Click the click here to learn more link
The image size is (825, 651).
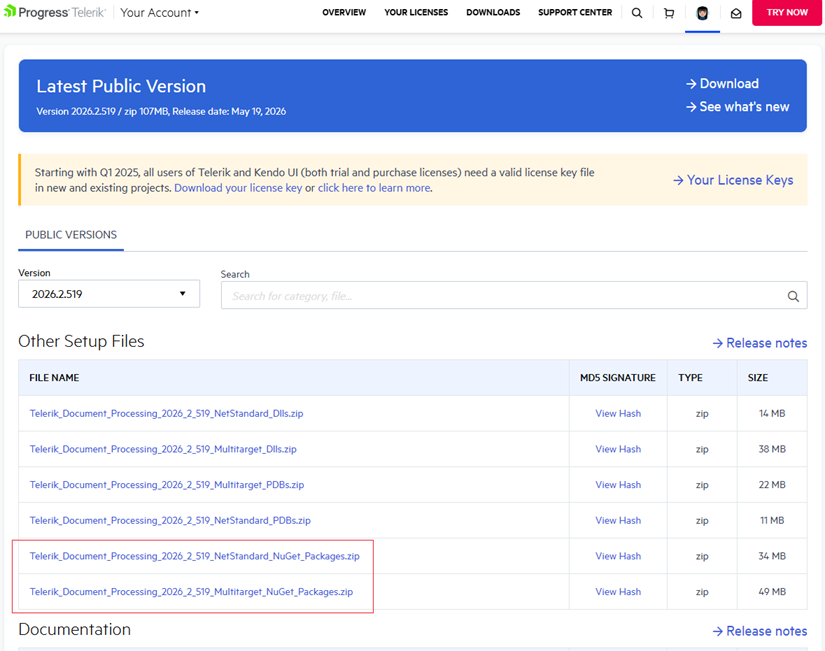point(374,188)
